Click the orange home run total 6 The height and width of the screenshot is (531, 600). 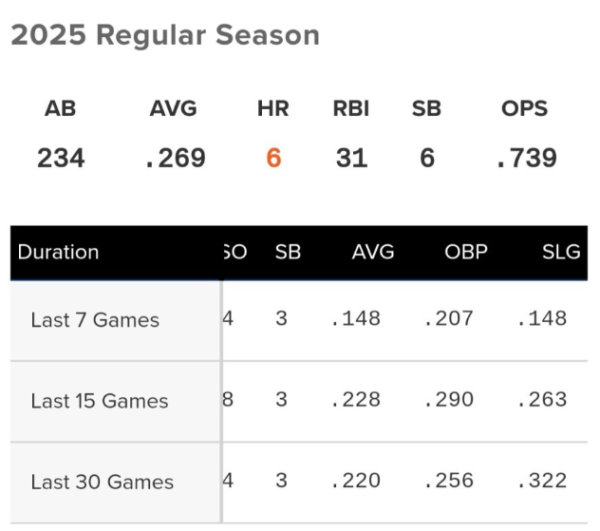273,158
